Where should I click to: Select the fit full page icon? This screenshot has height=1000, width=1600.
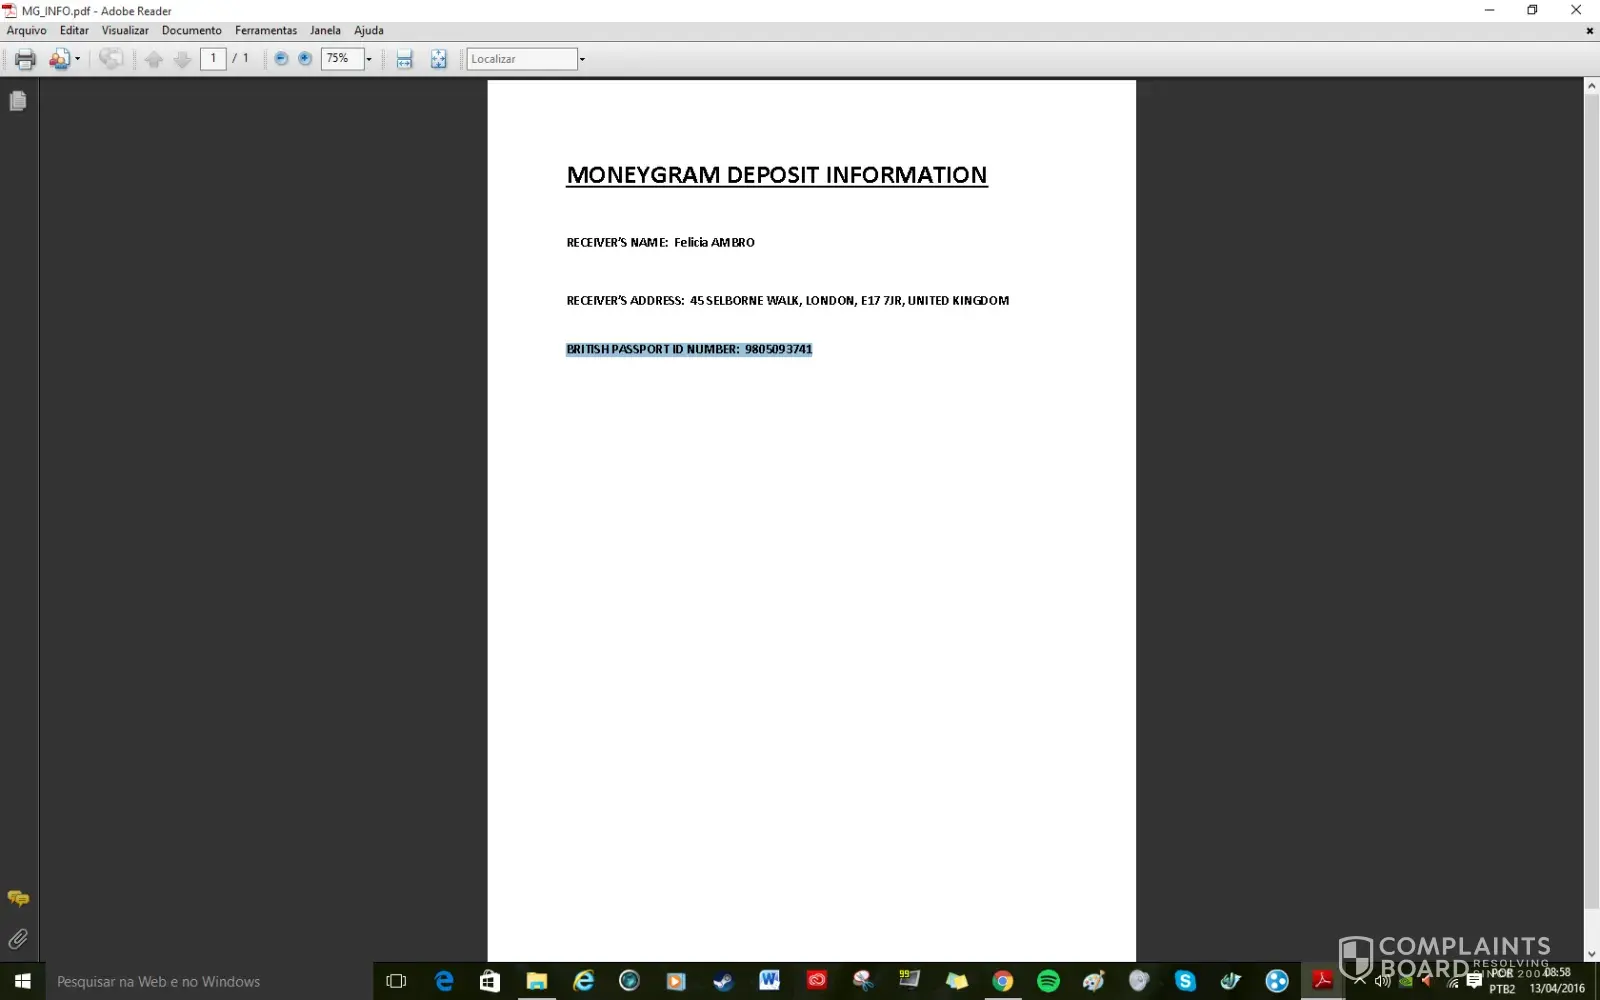tap(438, 59)
